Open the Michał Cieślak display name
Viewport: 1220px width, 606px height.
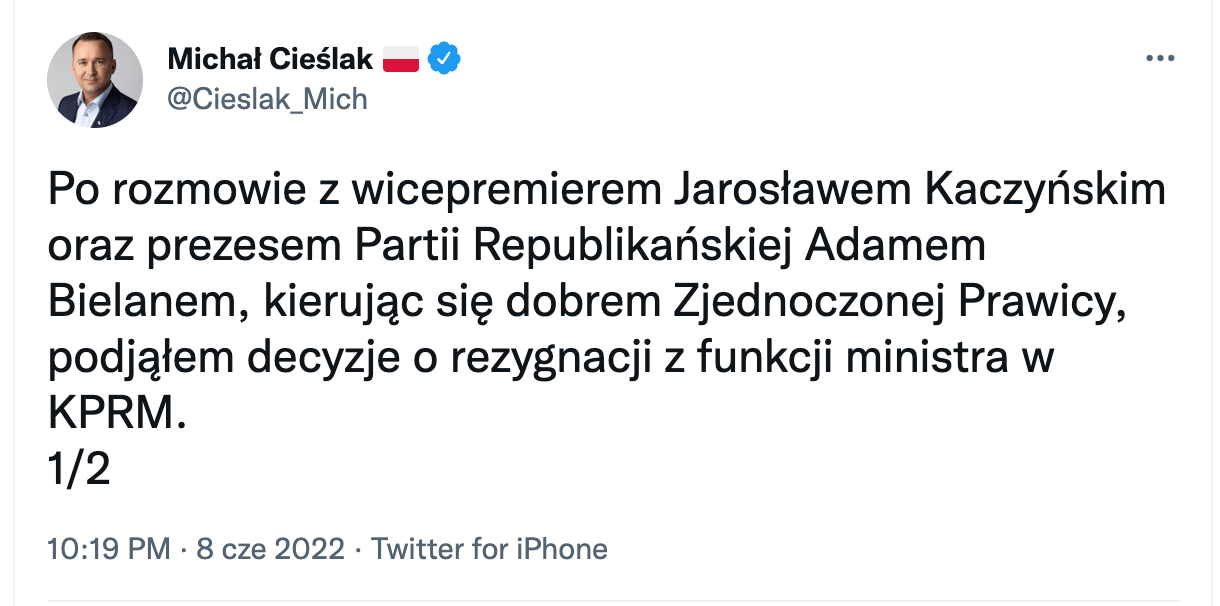pyautogui.click(x=270, y=60)
